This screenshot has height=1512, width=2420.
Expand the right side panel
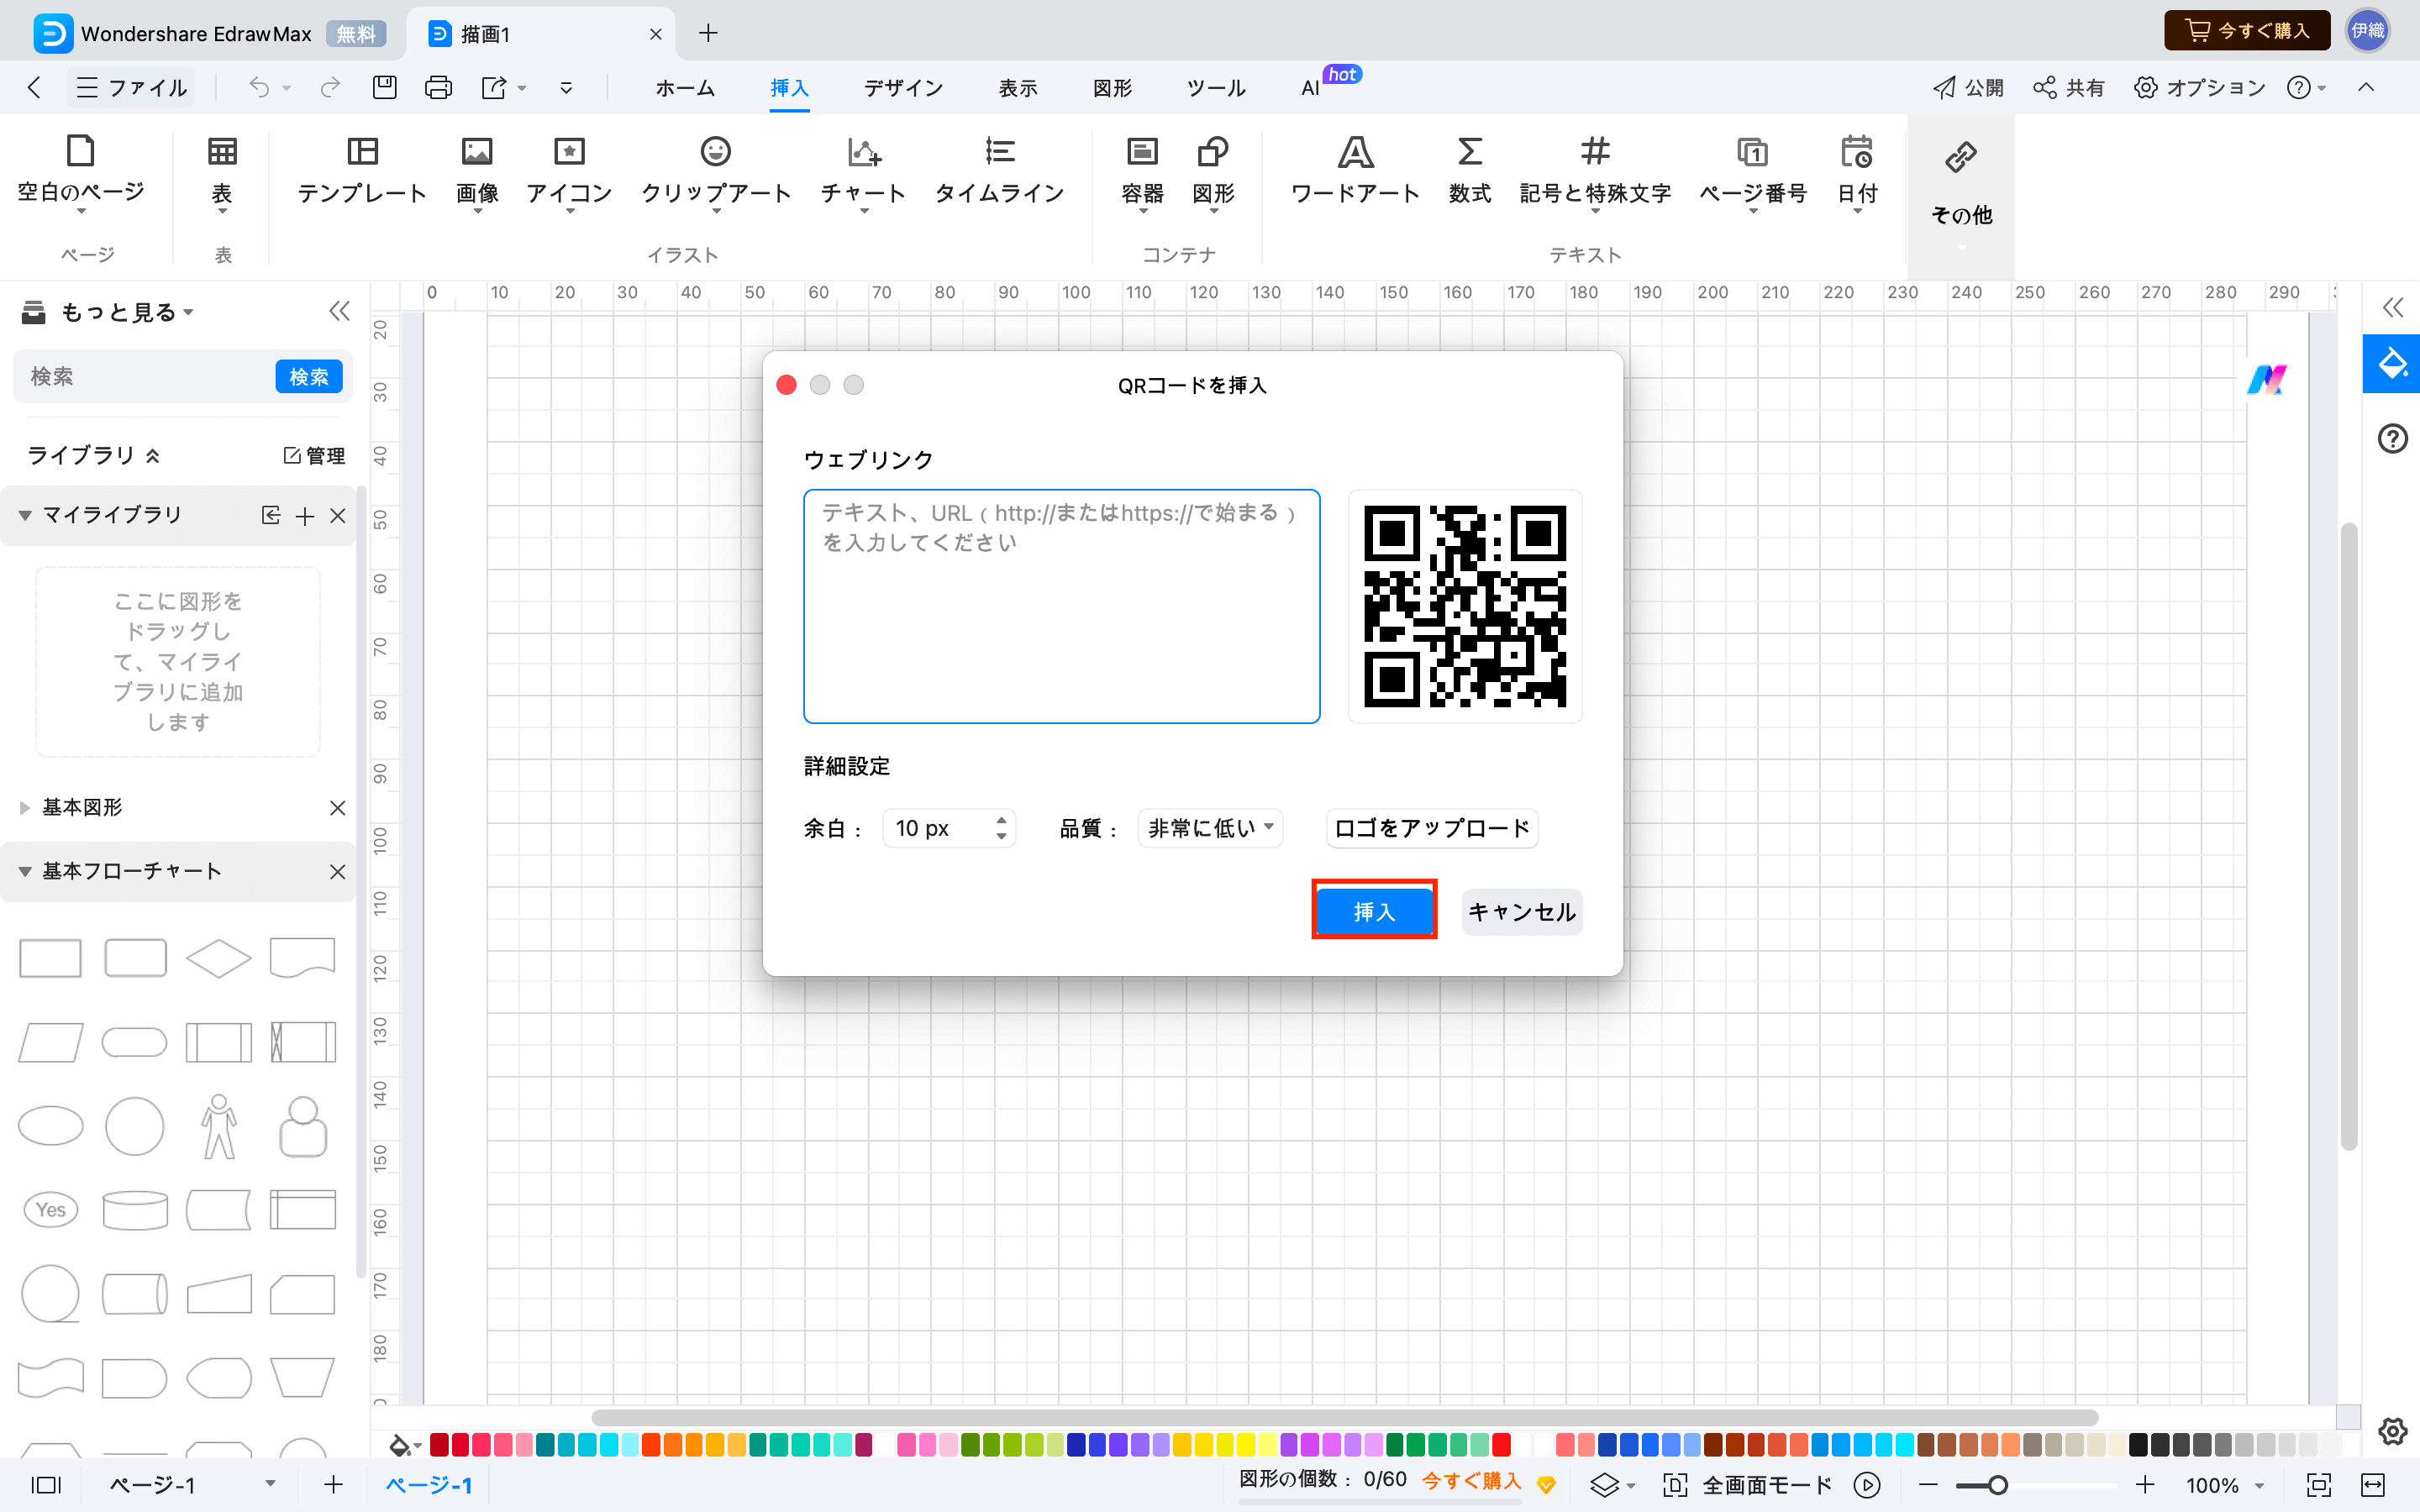click(x=2392, y=307)
